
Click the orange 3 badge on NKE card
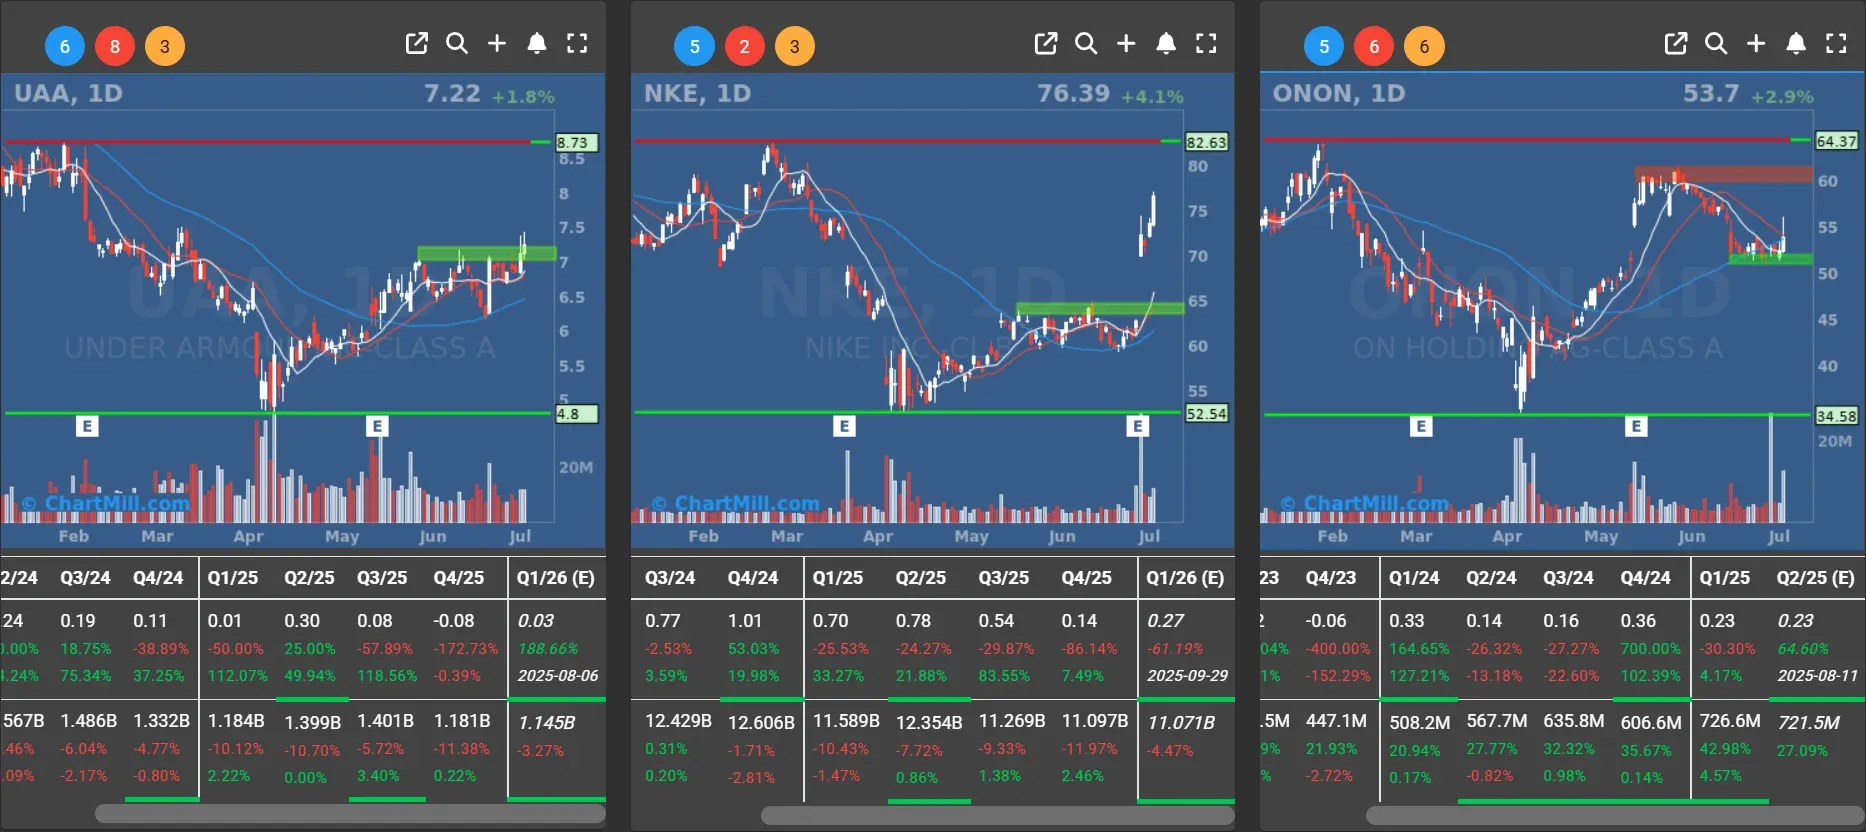pos(794,46)
